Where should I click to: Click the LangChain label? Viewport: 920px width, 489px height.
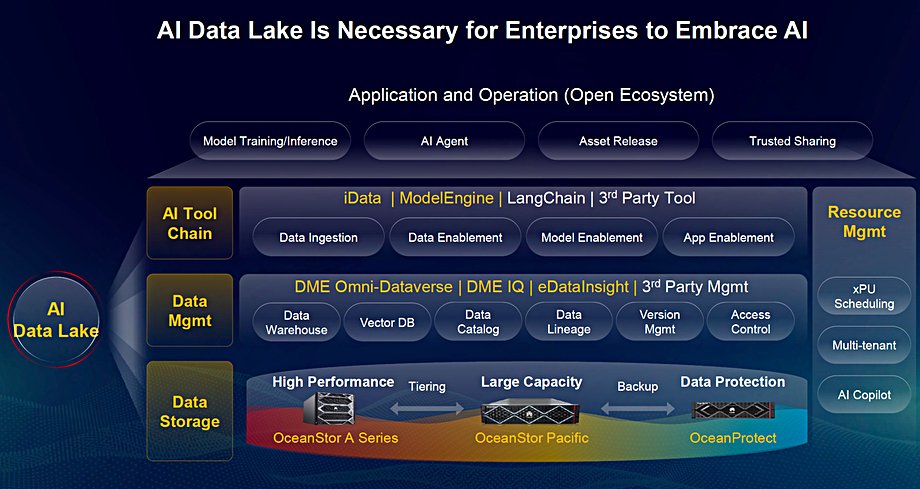click(x=546, y=198)
